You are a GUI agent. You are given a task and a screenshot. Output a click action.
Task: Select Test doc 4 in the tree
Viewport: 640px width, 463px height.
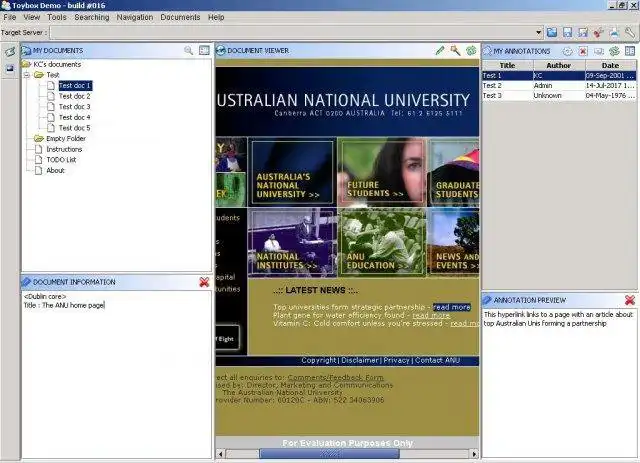click(75, 117)
